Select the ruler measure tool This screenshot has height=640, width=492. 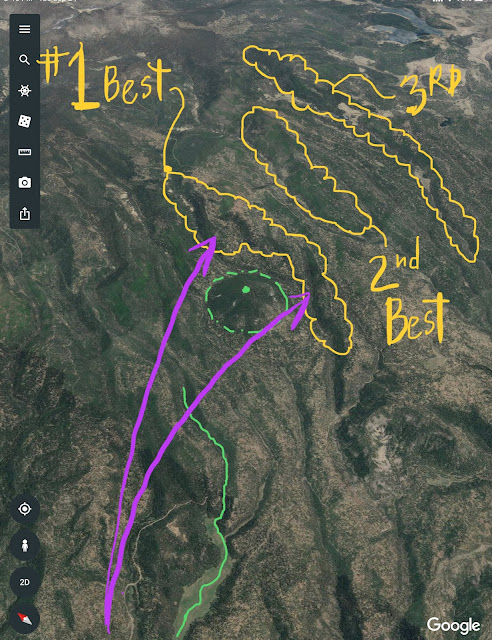pos(24,152)
